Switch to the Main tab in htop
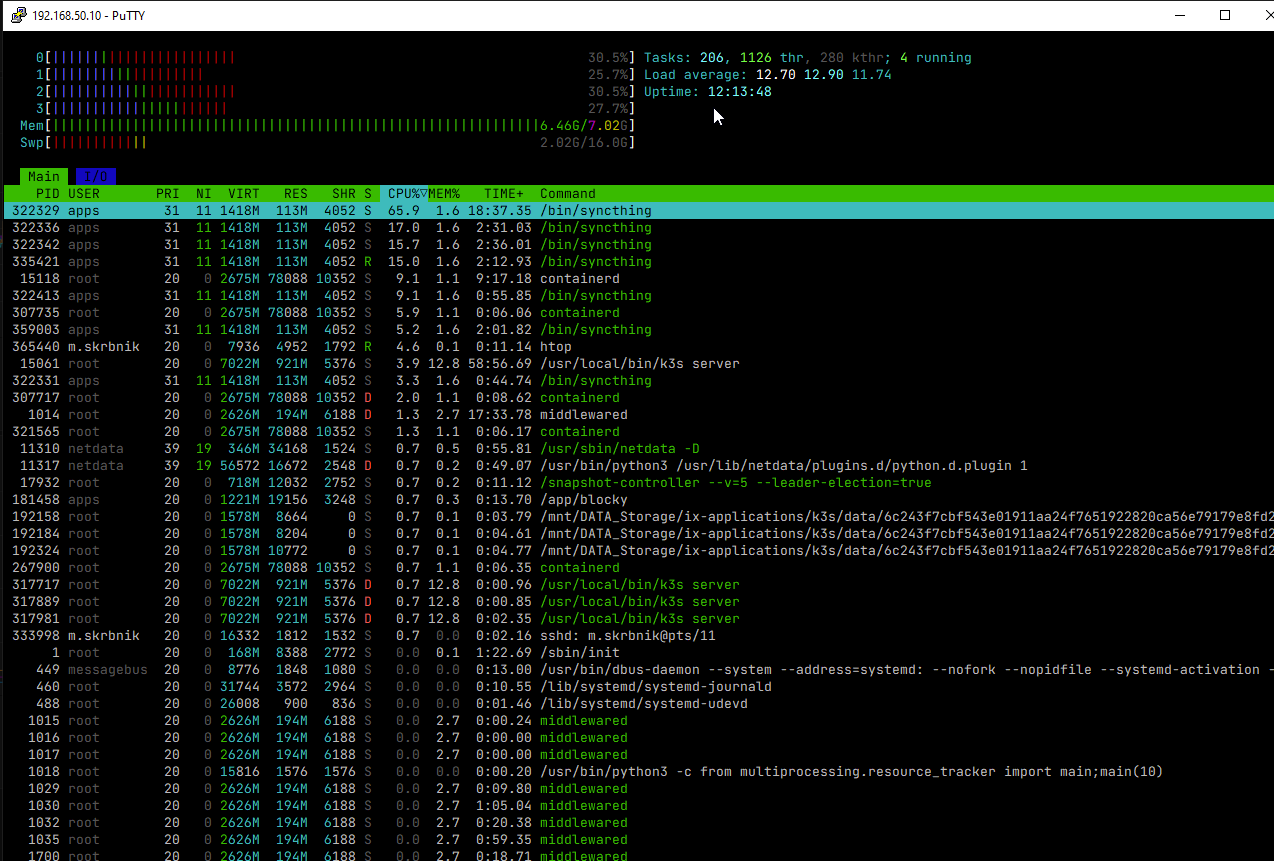The image size is (1274, 861). pos(44,177)
